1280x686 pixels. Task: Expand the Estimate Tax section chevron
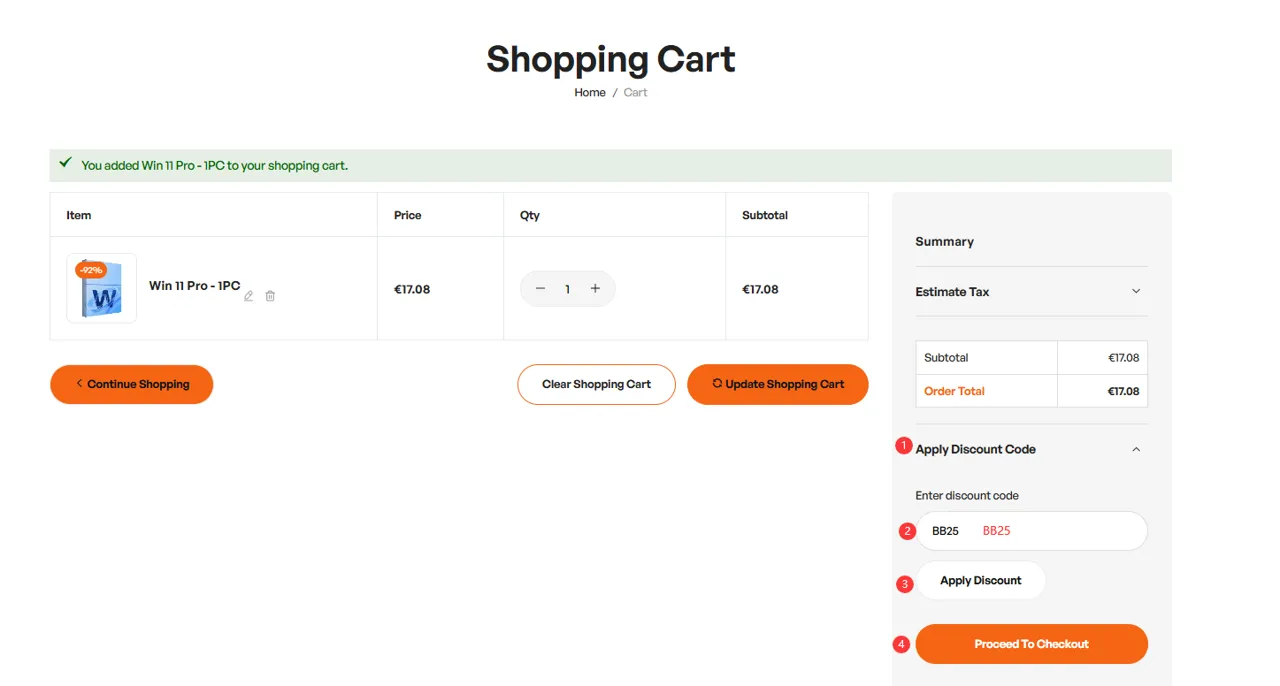1136,291
